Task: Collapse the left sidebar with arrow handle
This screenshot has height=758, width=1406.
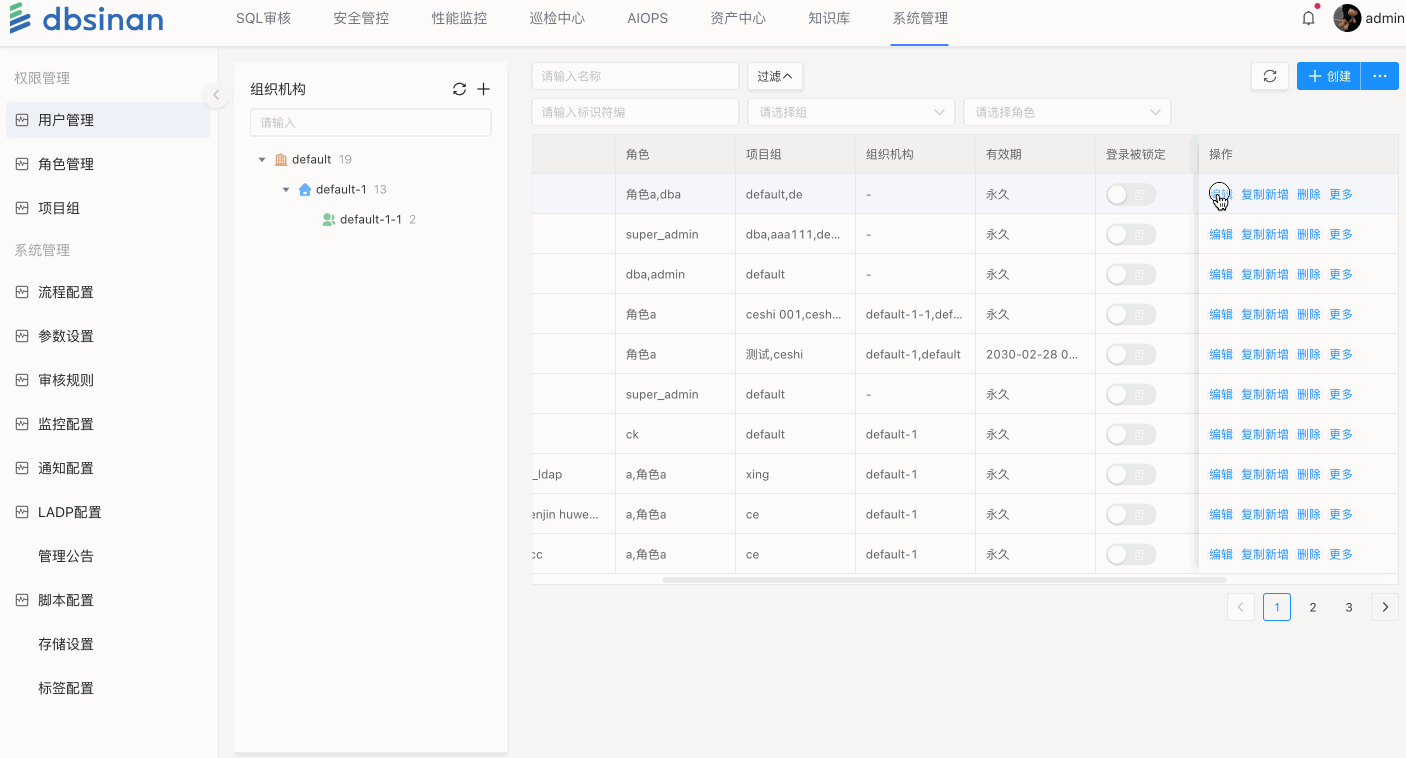Action: point(215,95)
